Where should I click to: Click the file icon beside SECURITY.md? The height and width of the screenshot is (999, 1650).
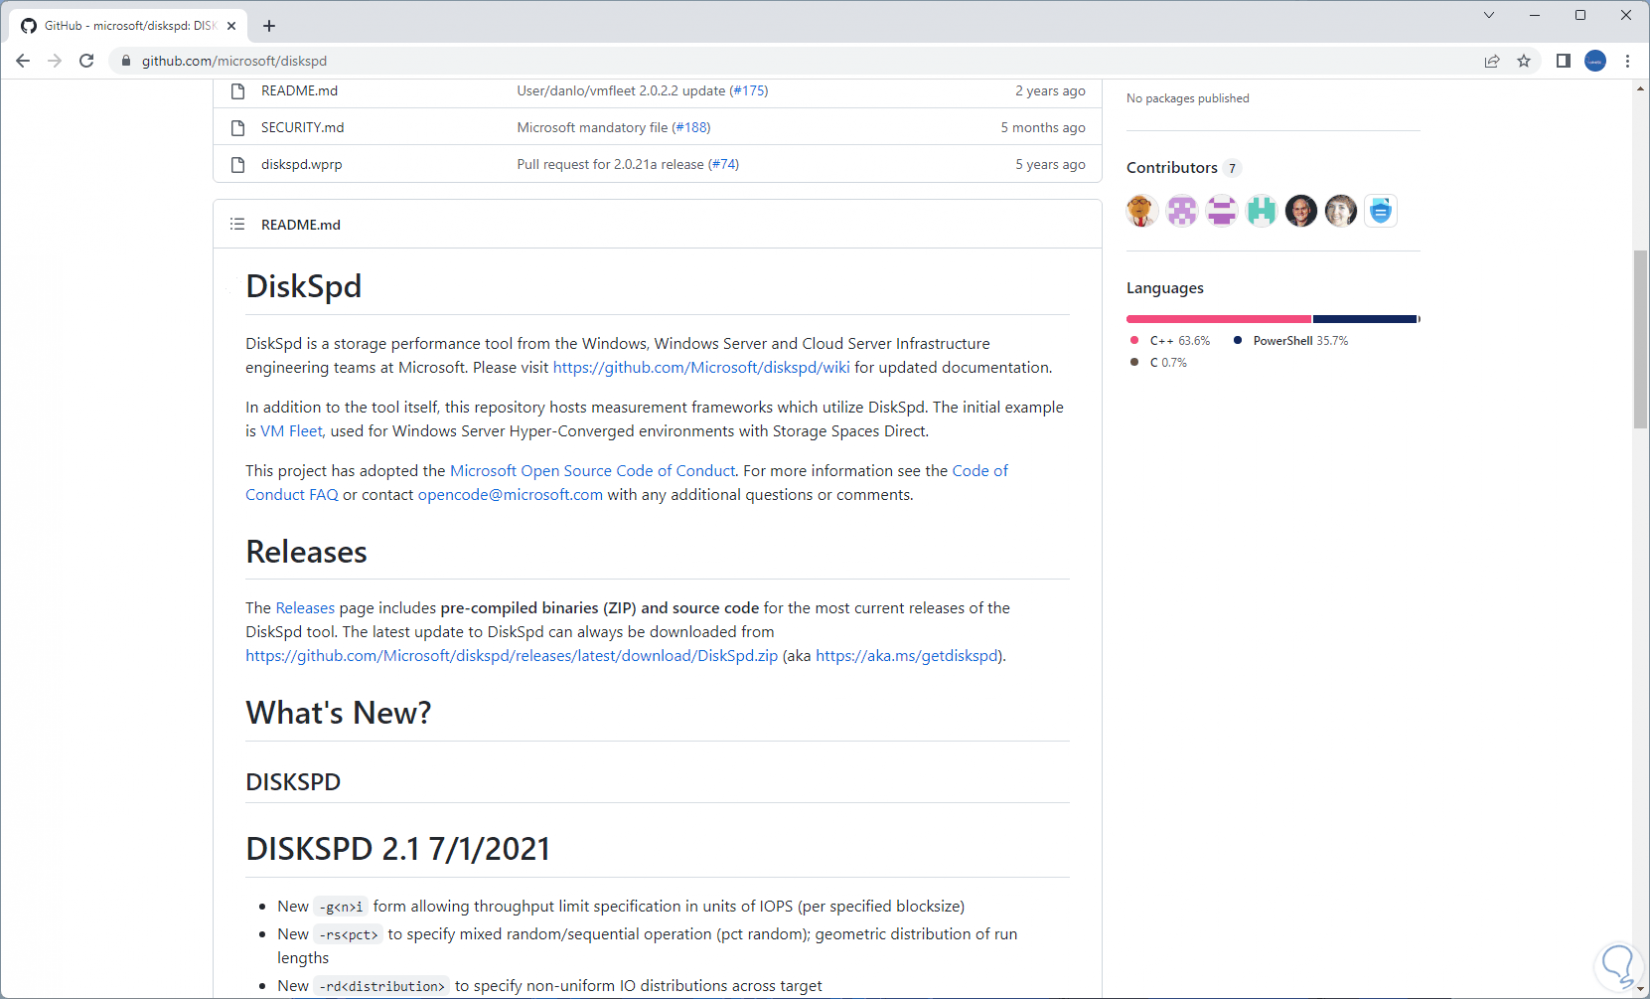coord(238,128)
